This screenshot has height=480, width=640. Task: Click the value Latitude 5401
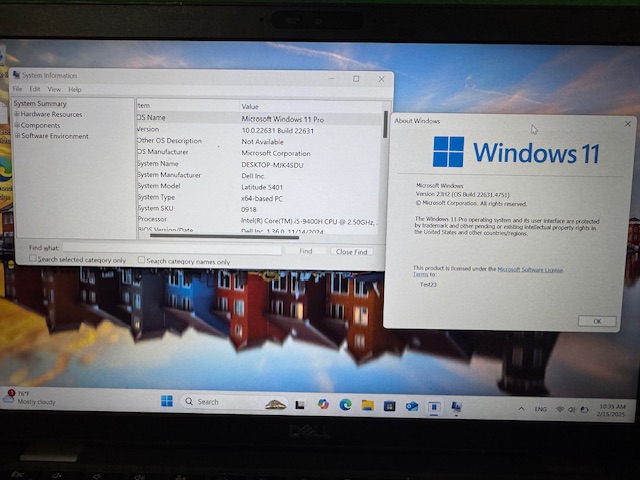tap(262, 187)
